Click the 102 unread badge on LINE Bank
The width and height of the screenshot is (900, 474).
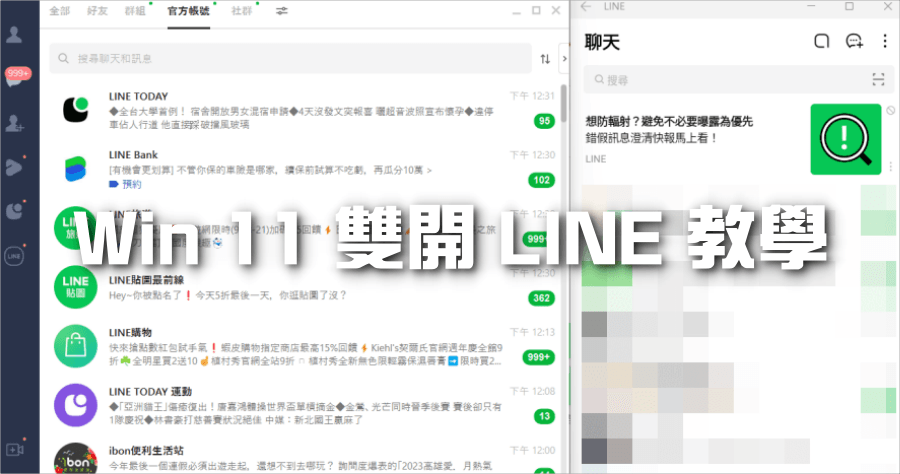pos(541,180)
